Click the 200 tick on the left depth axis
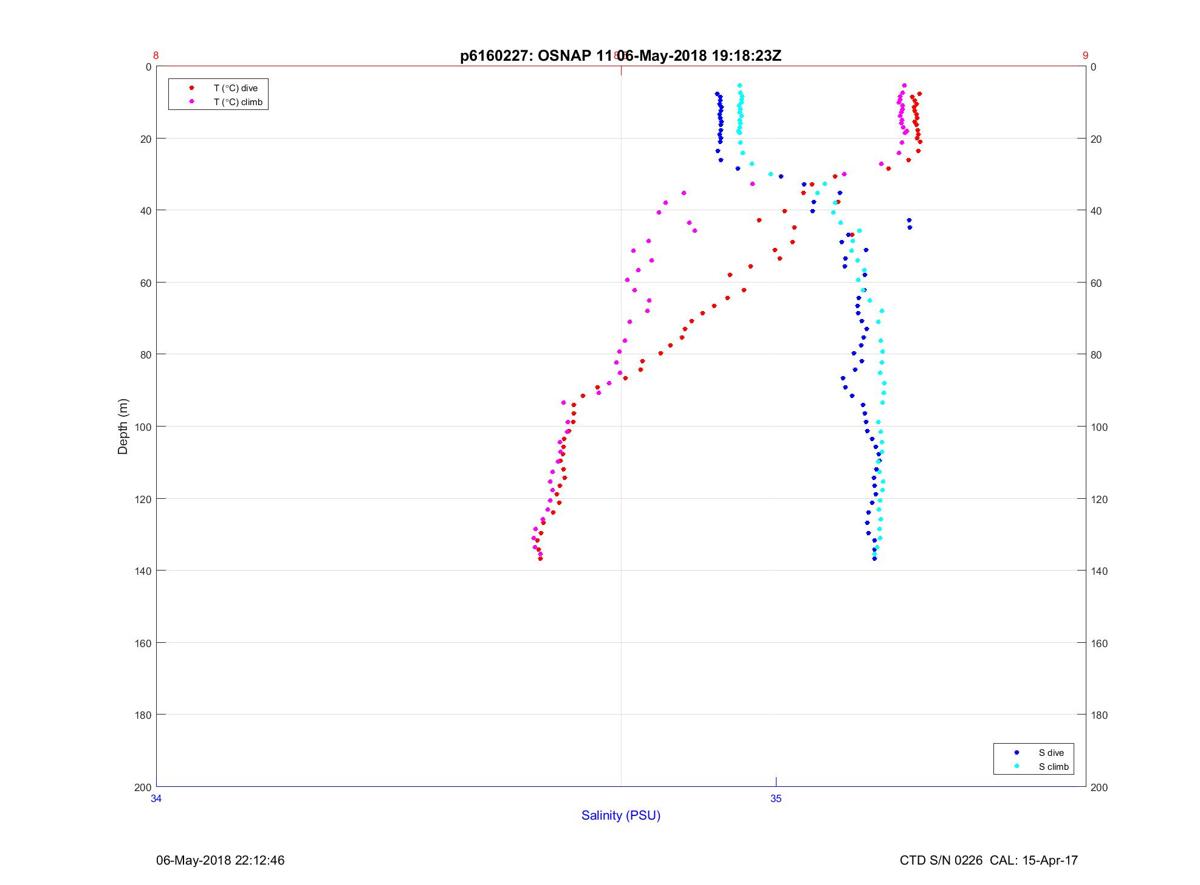 click(x=143, y=787)
